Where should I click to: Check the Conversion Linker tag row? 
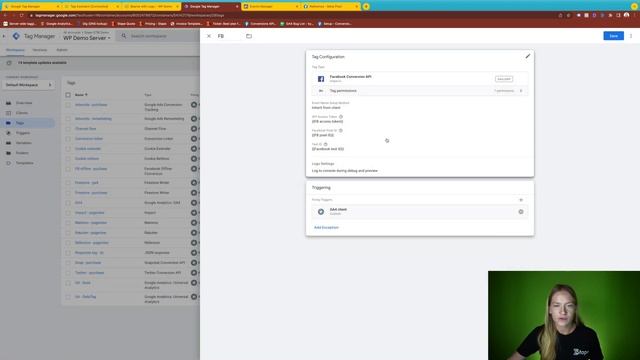(x=68, y=139)
